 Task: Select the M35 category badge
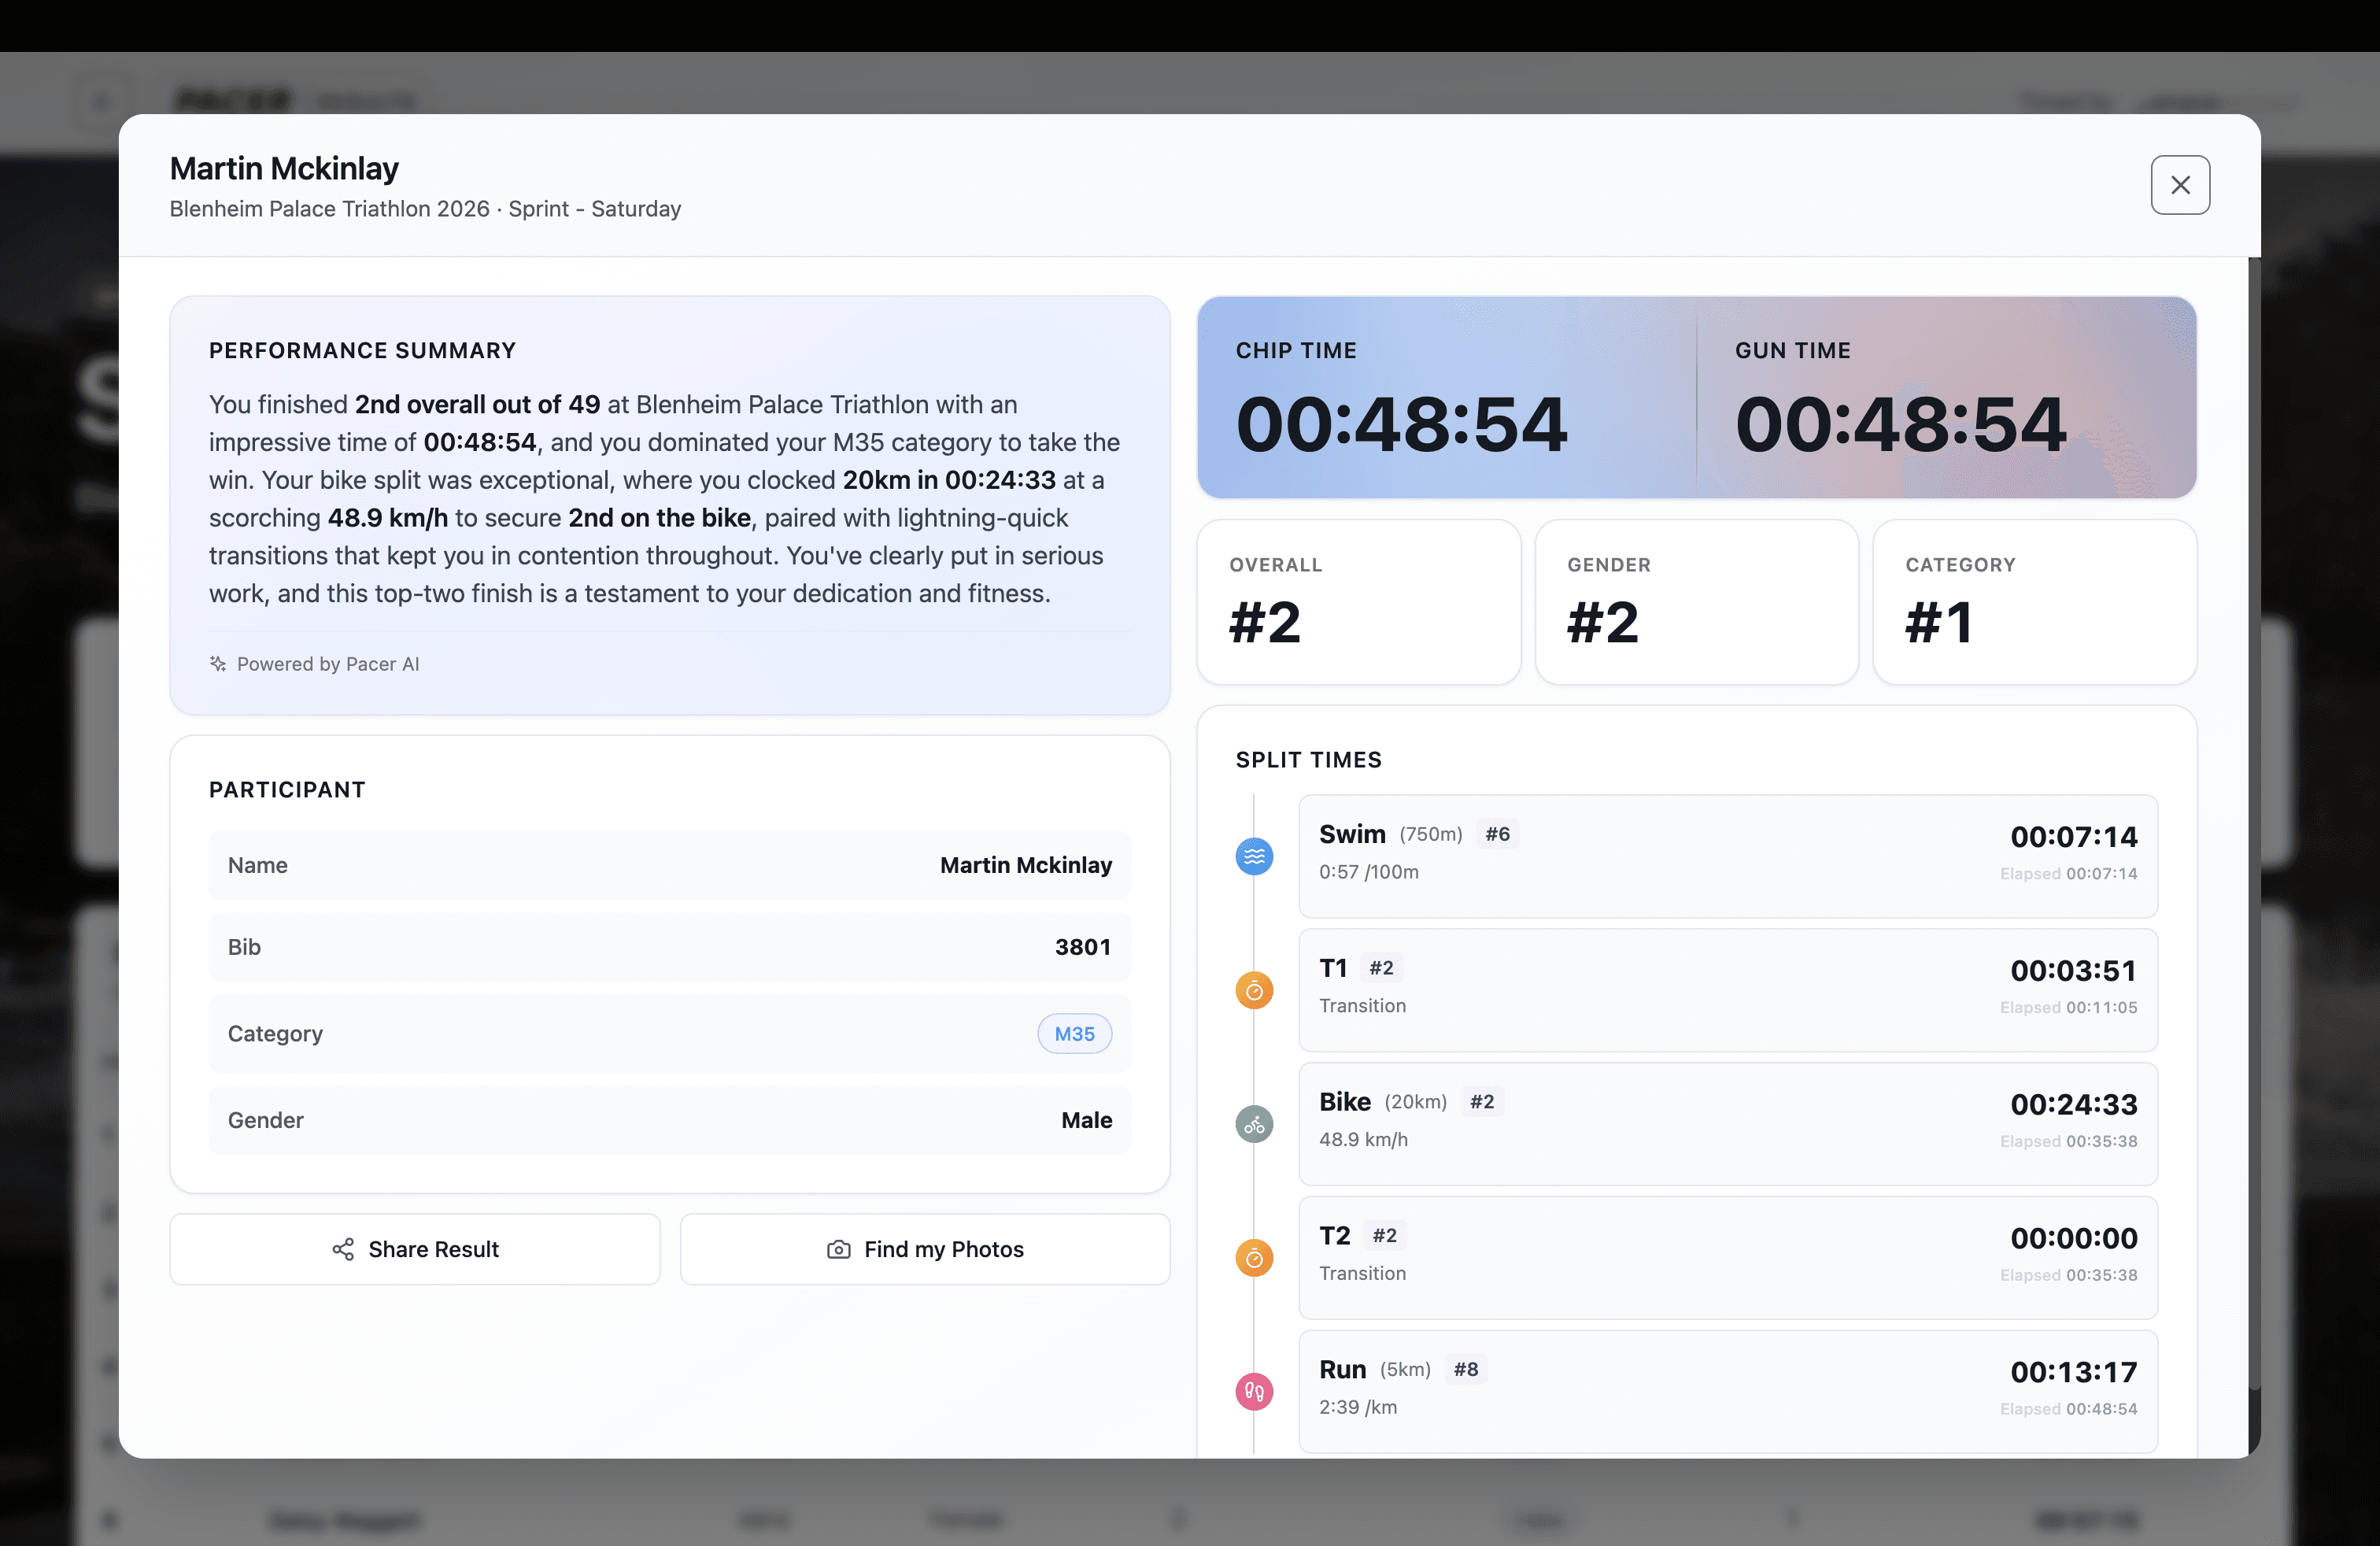(1074, 1033)
